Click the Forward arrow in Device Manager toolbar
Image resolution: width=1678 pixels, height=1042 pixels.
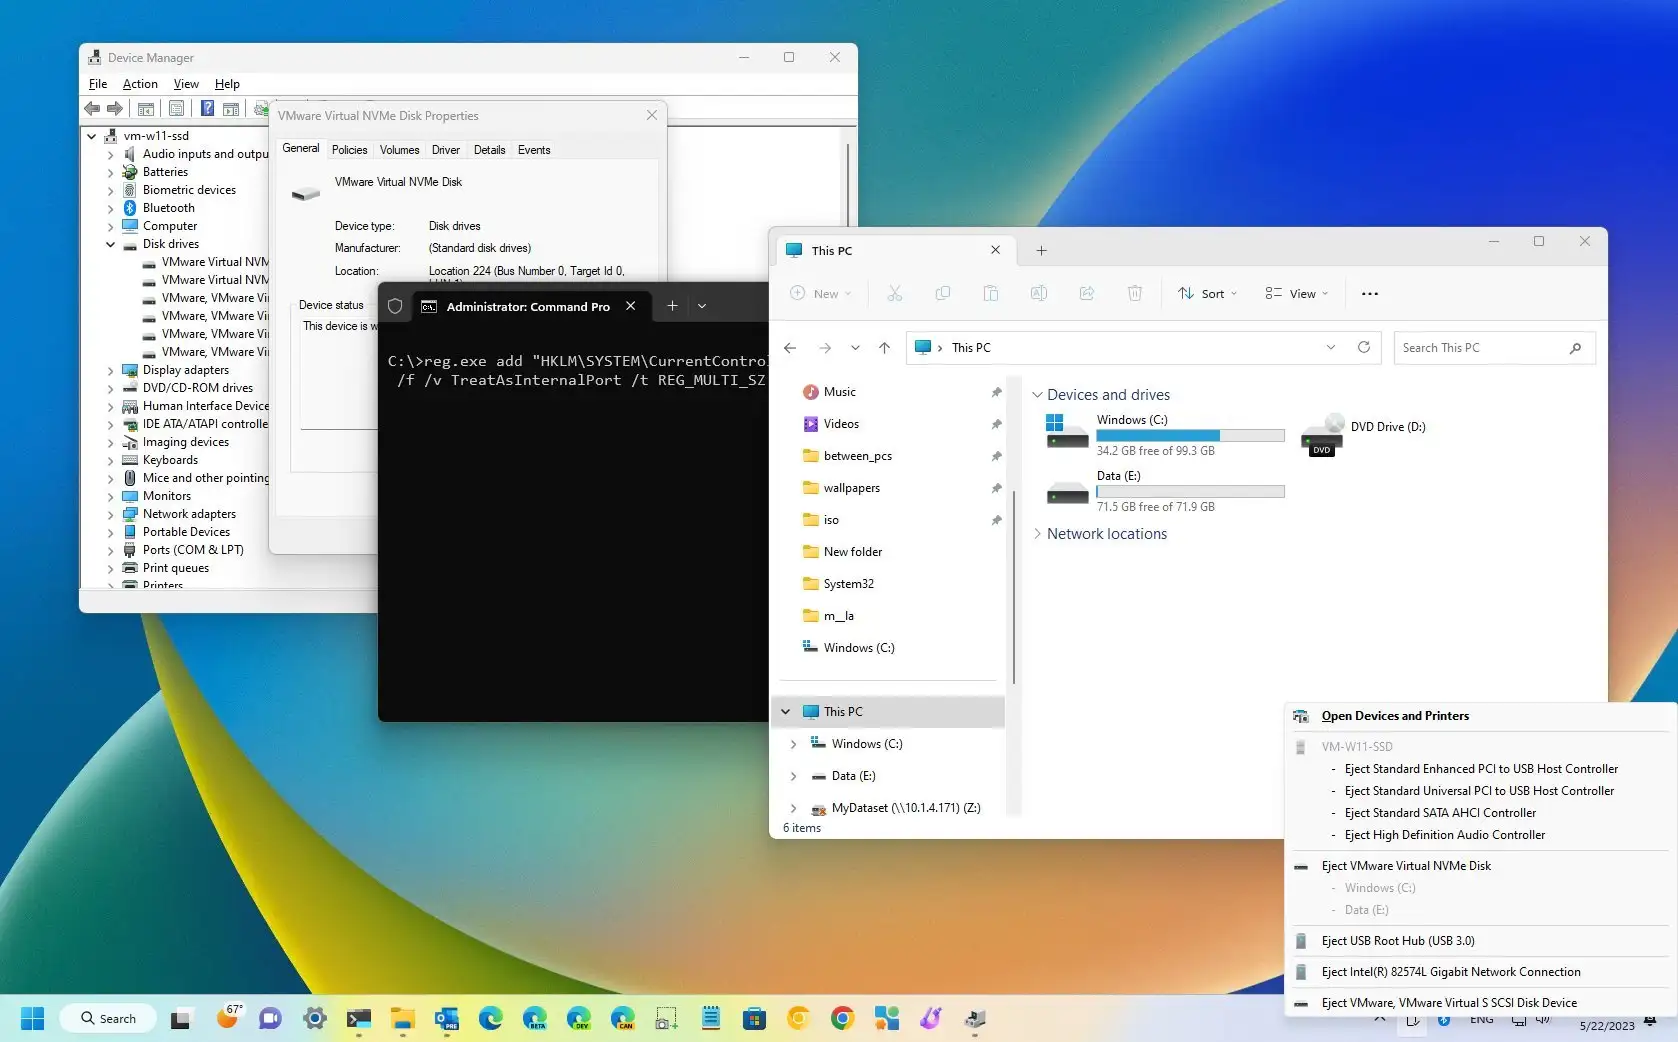pyautogui.click(x=115, y=108)
